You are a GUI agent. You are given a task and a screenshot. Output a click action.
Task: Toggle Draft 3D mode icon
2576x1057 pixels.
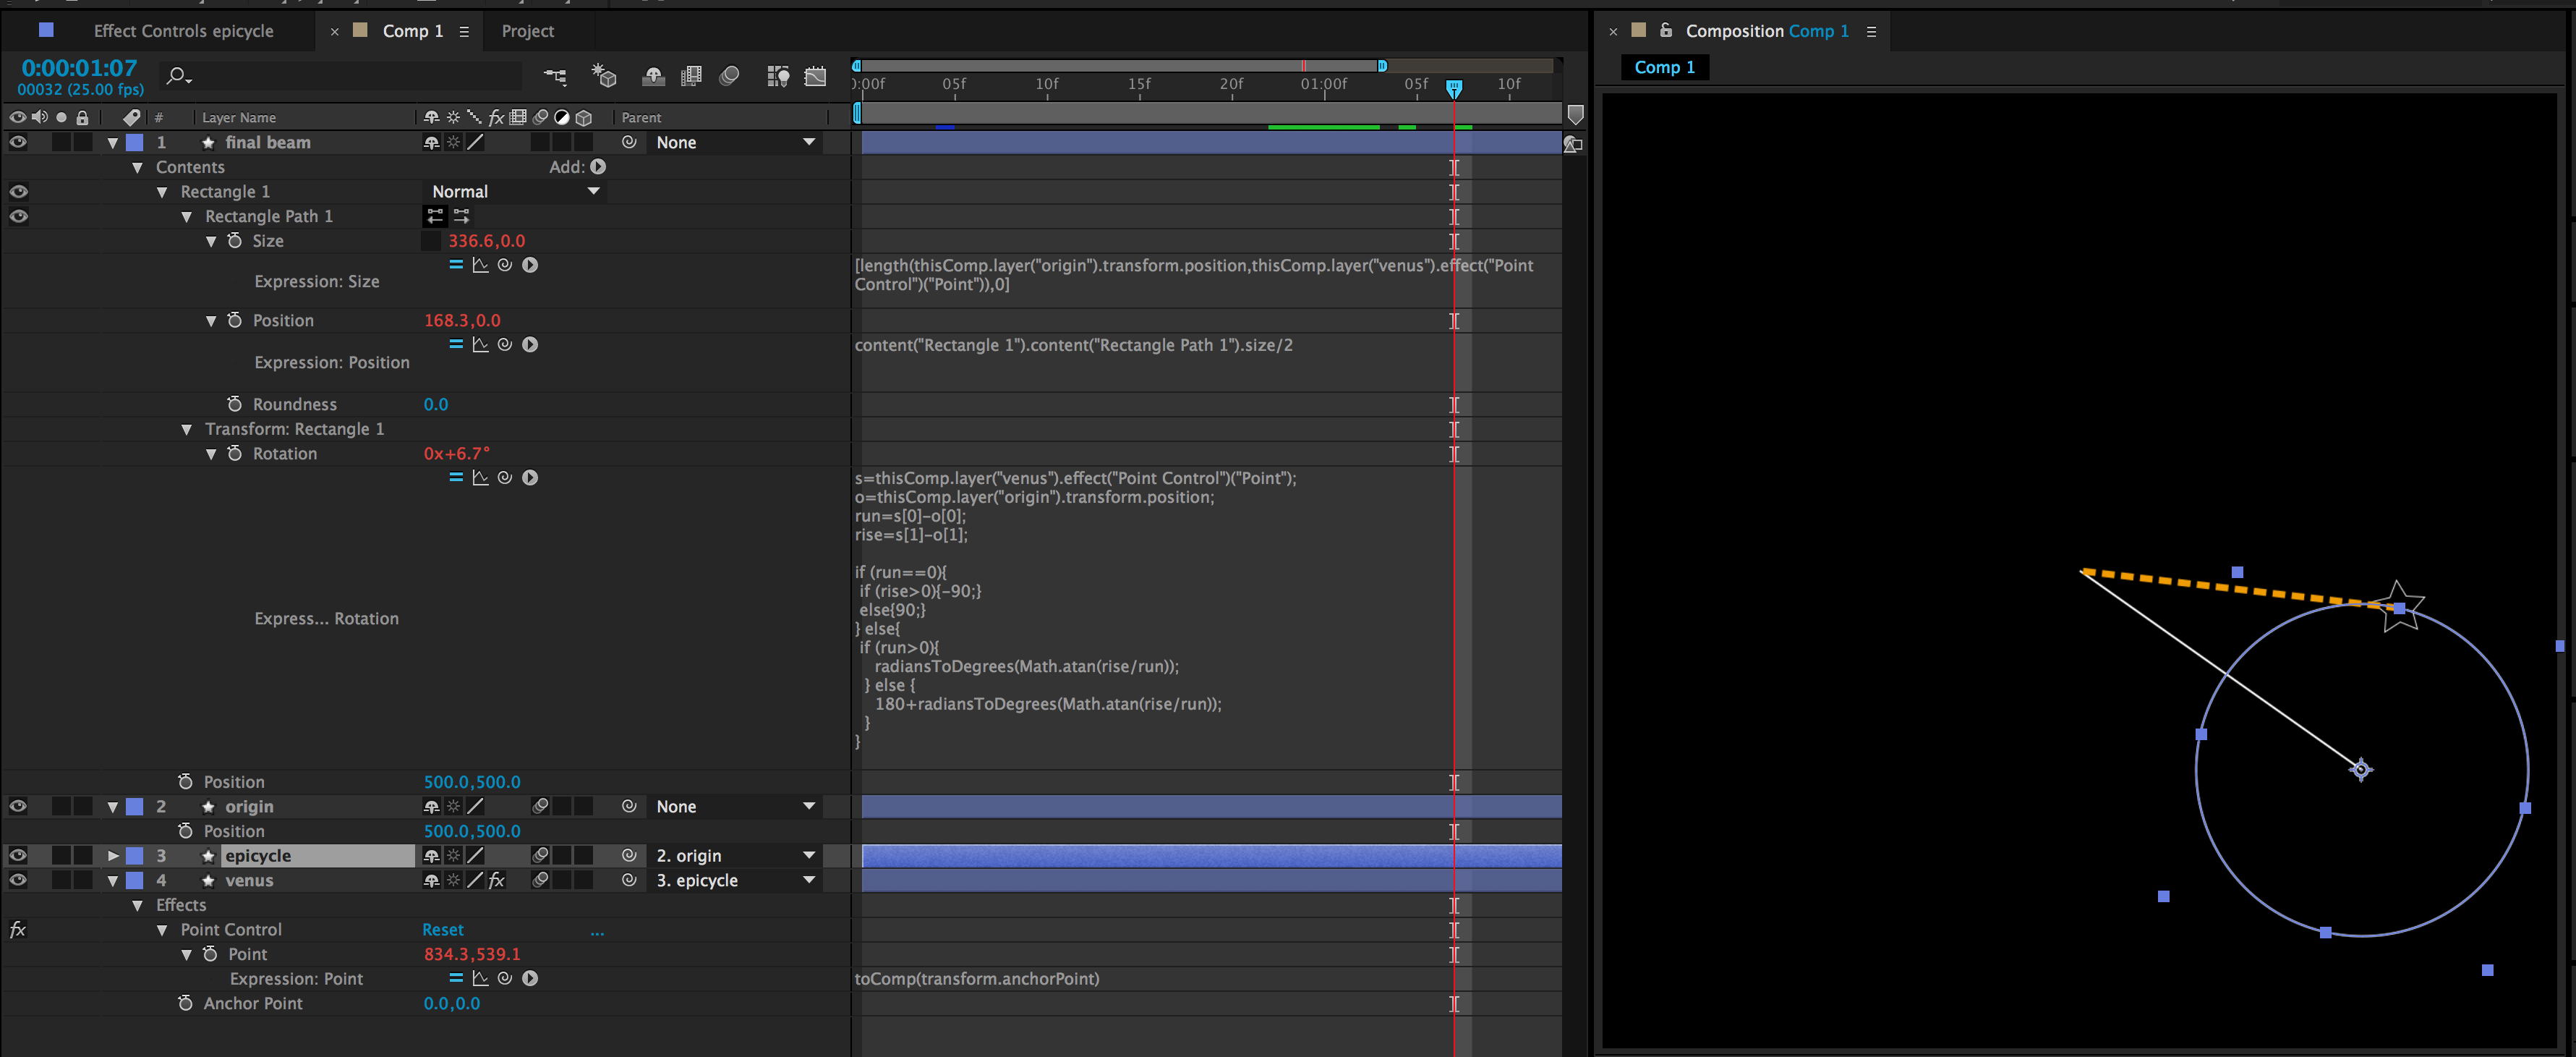point(604,76)
